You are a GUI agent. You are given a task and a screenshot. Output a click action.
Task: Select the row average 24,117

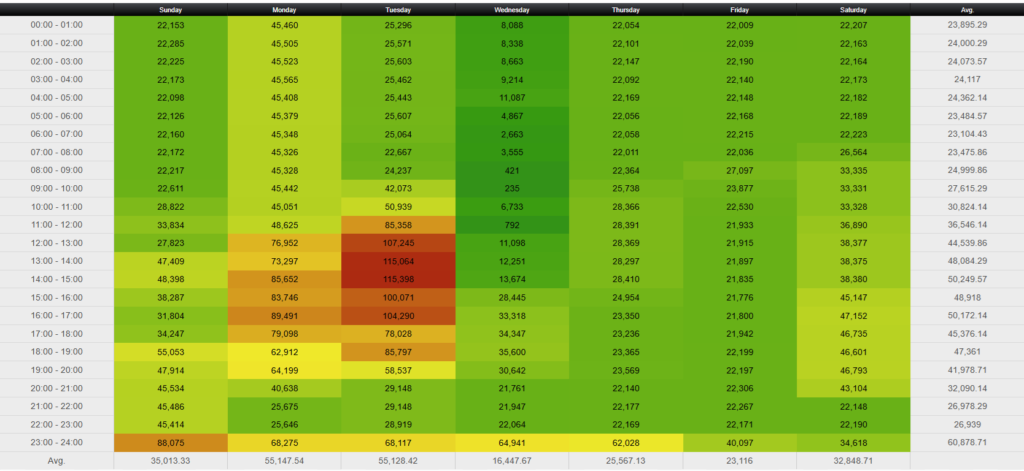(x=967, y=79)
